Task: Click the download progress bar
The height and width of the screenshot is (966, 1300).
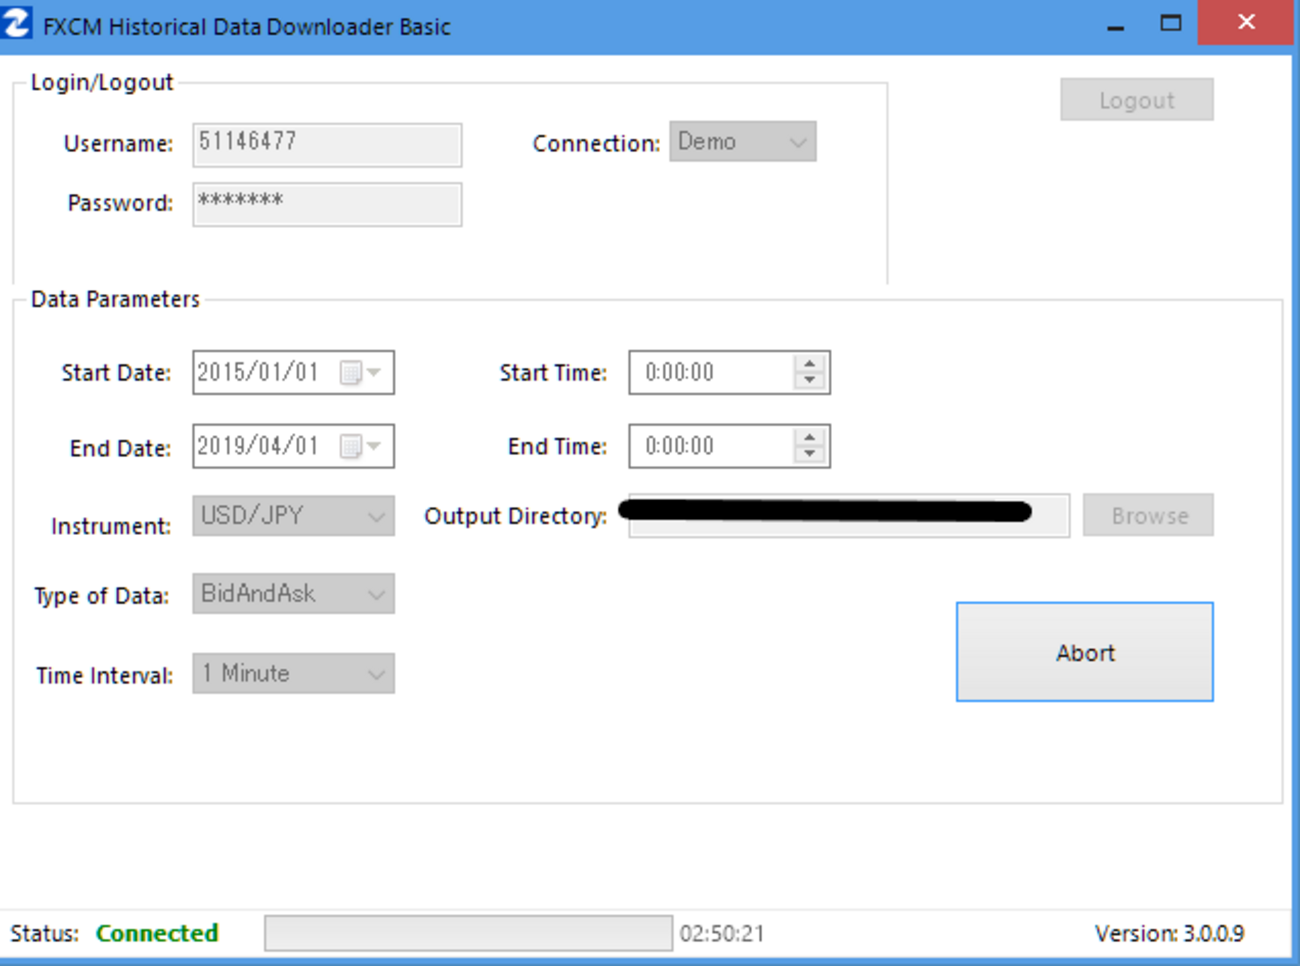Action: pos(469,934)
